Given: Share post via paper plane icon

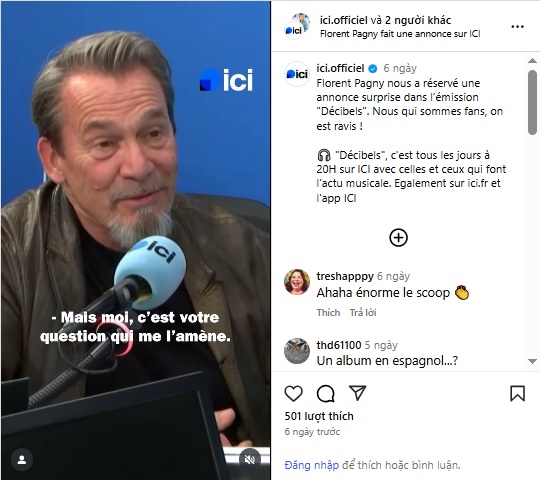Looking at the screenshot, I should (357, 393).
